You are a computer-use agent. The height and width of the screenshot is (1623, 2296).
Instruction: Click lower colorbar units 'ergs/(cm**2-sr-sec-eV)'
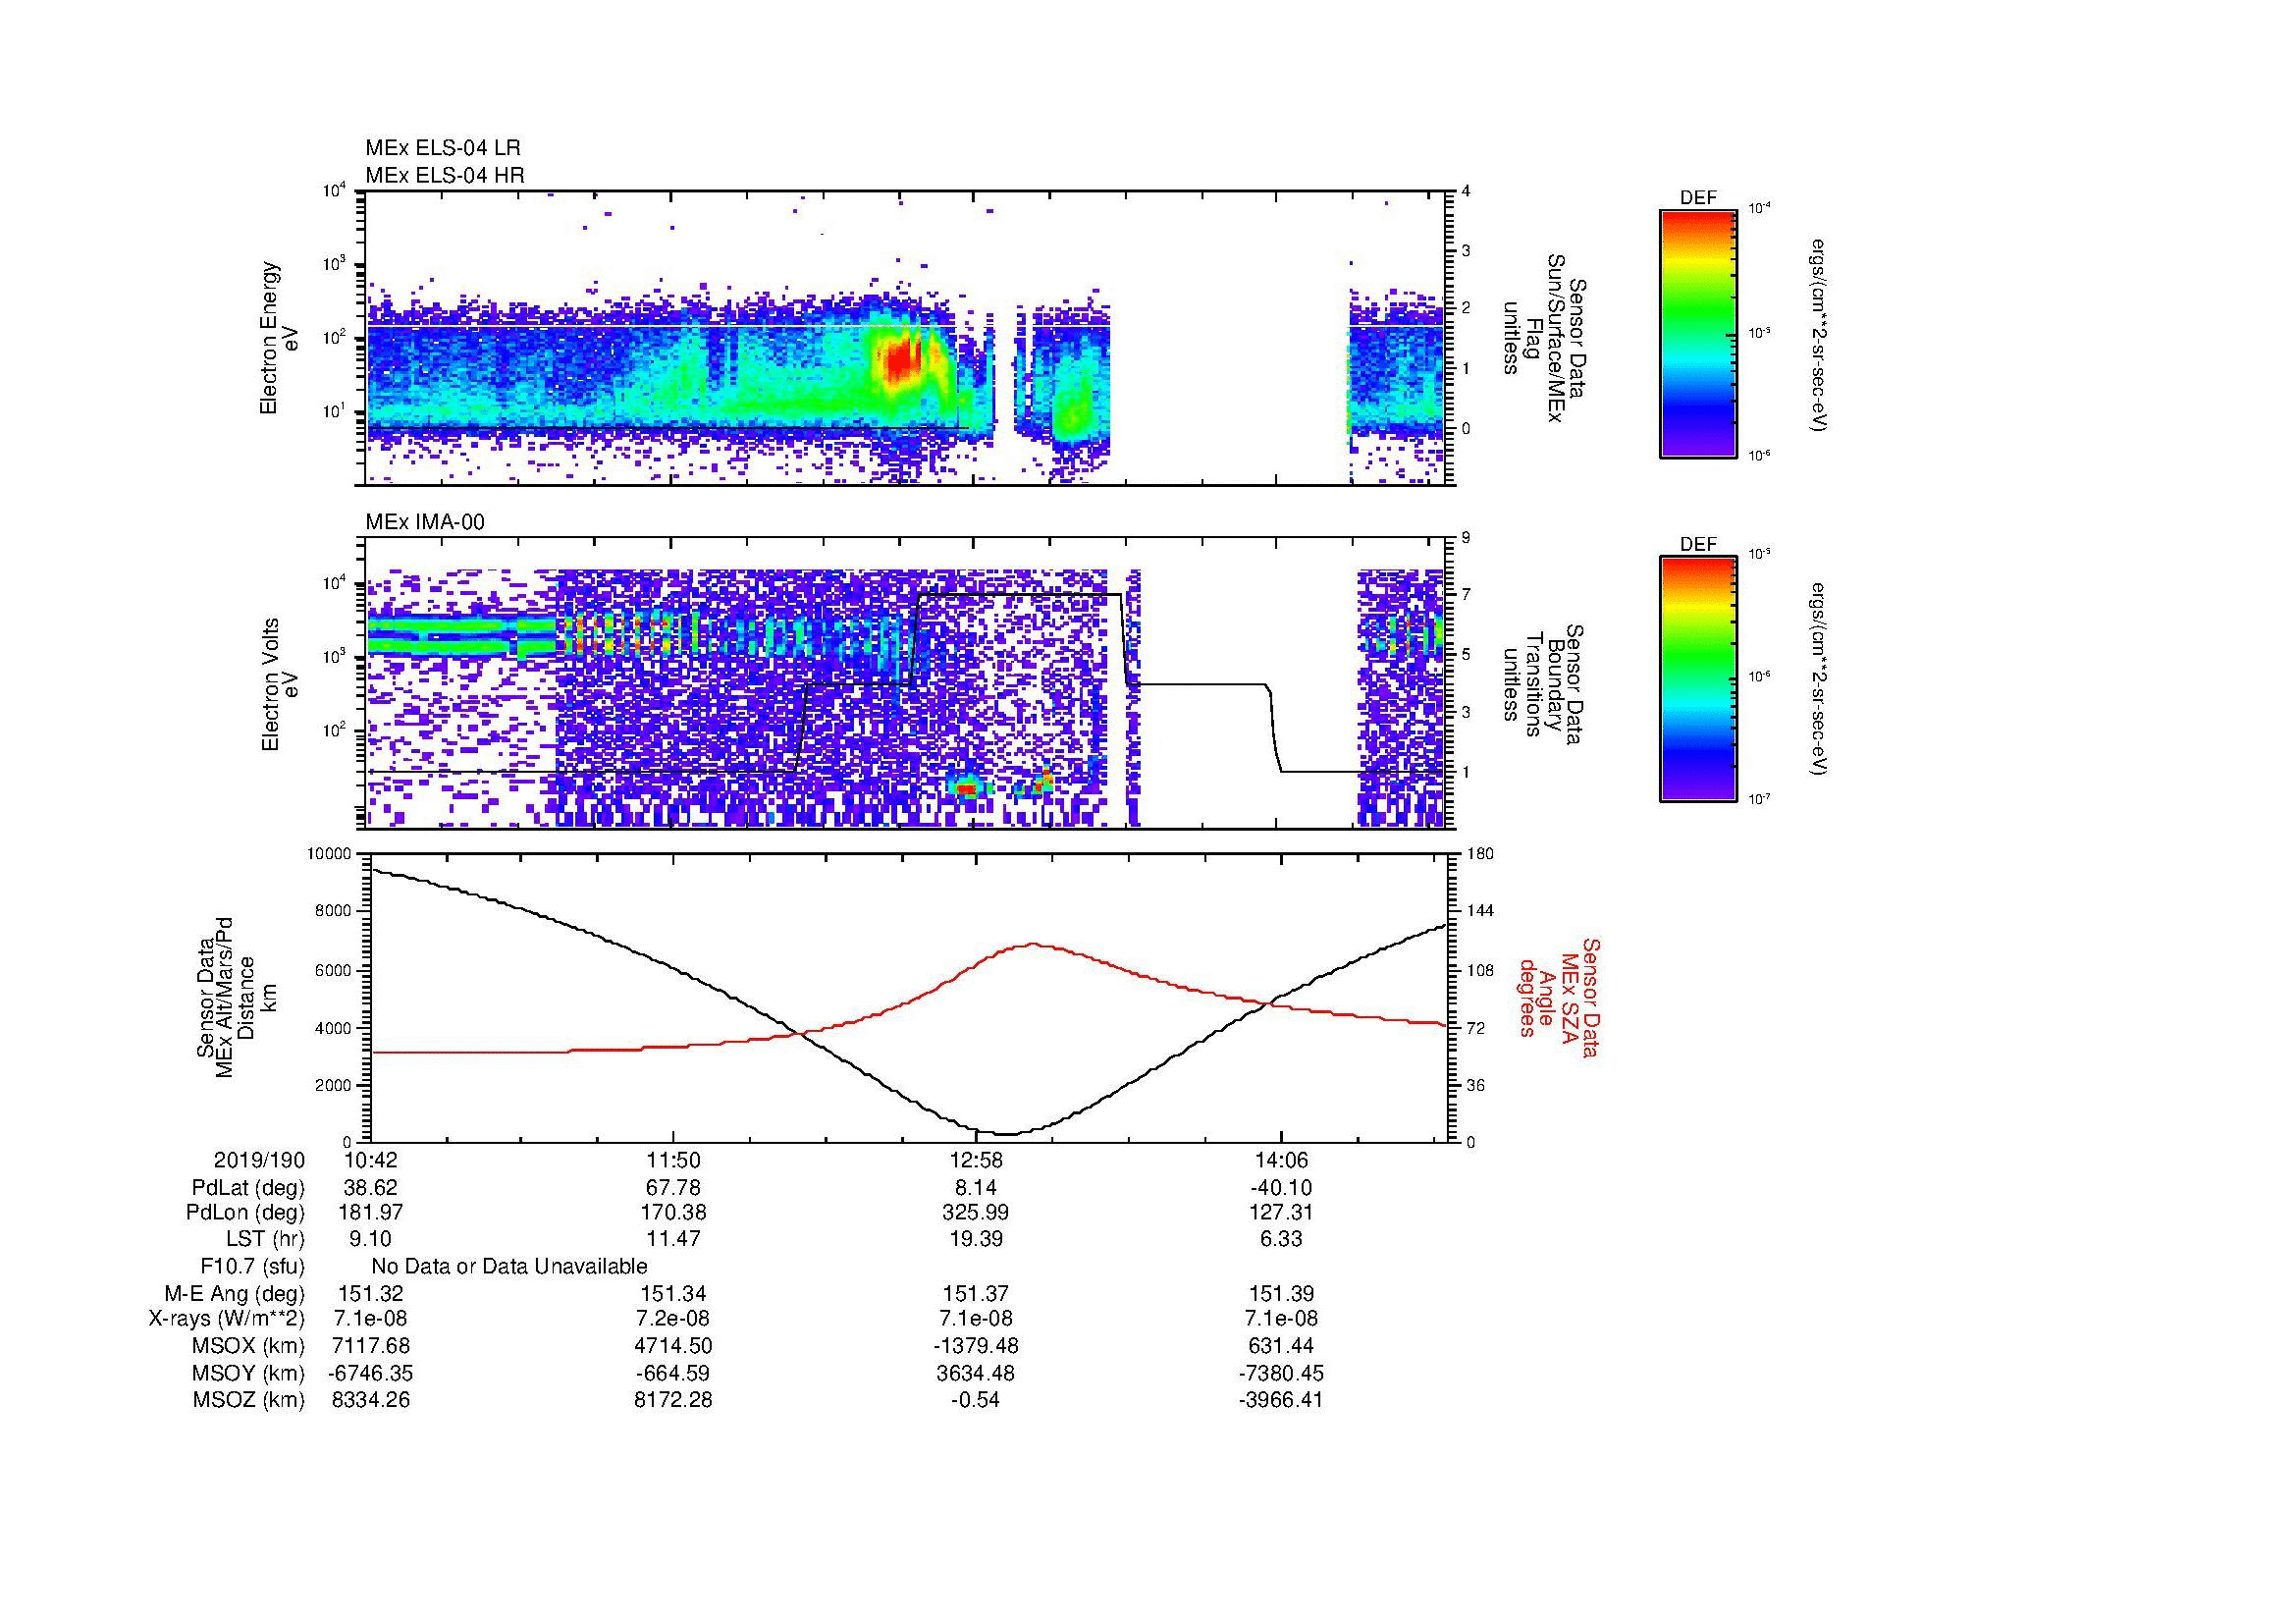pos(1820,680)
